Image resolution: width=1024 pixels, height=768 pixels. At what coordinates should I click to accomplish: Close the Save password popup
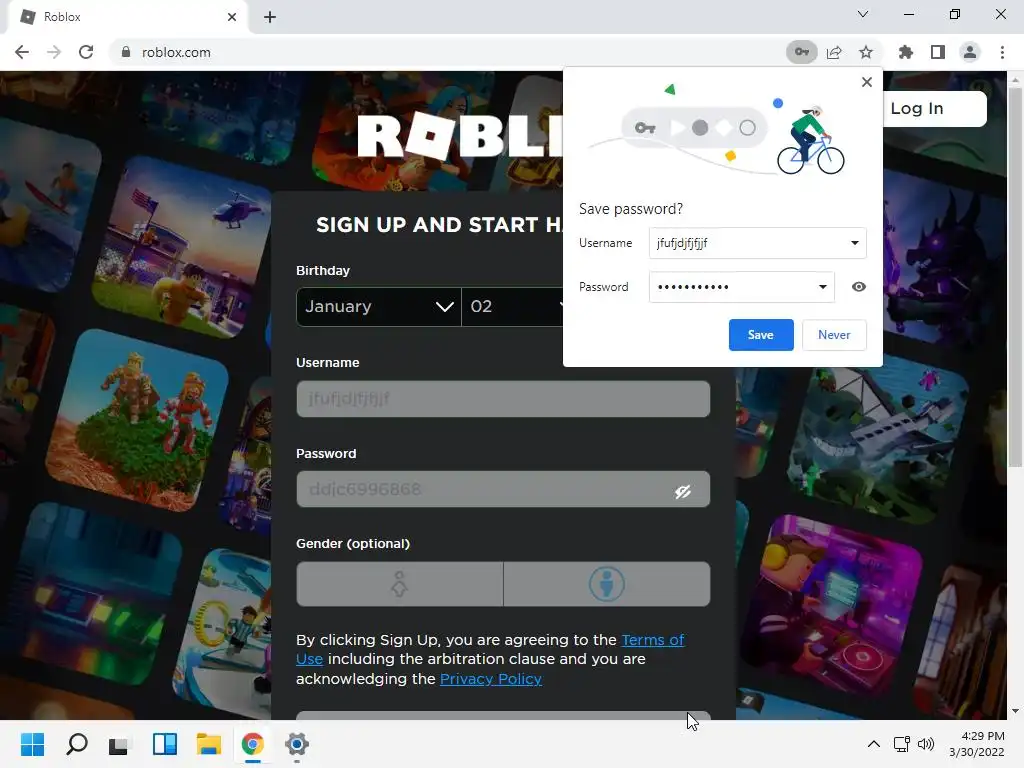pyautogui.click(x=867, y=82)
